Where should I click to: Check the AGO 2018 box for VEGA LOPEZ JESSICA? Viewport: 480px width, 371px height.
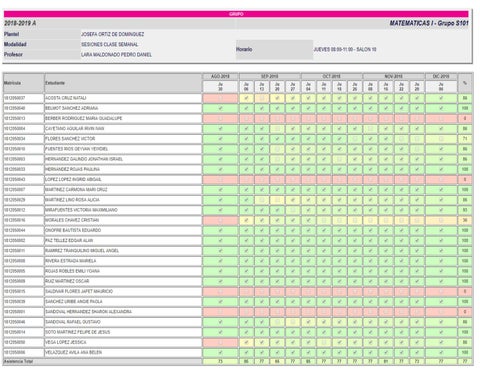pos(220,342)
